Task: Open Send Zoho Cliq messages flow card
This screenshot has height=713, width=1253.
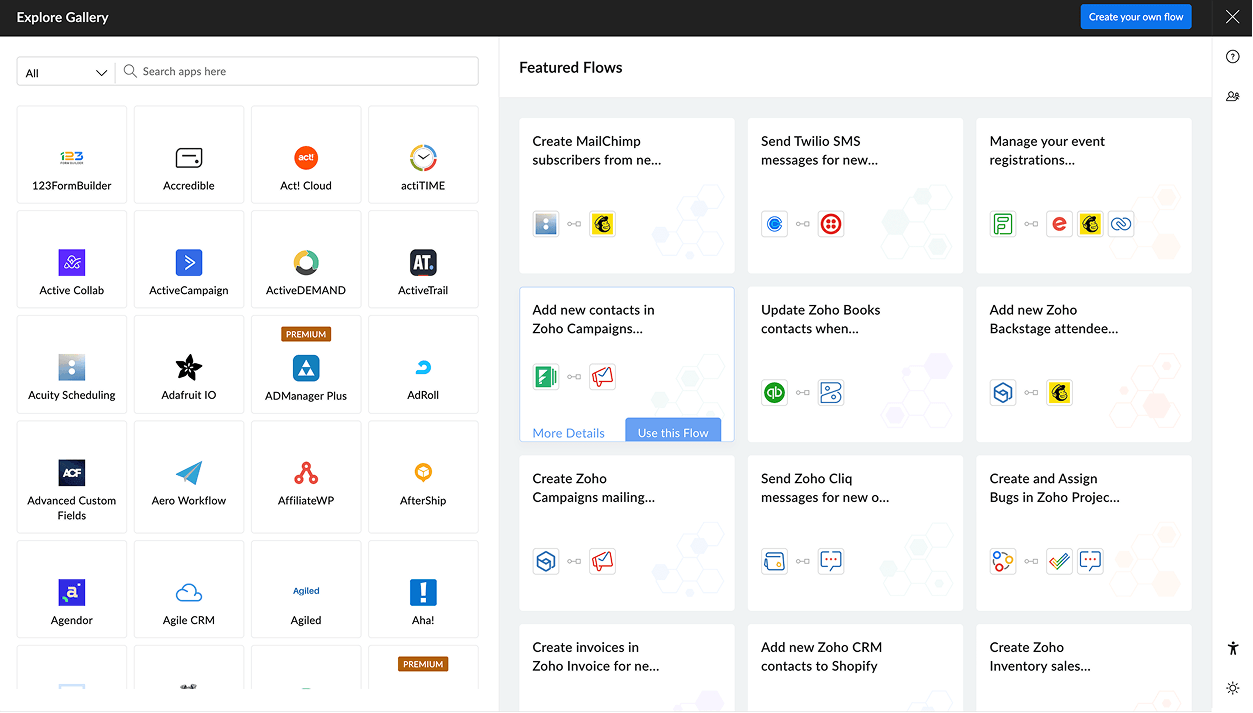Action: 855,533
